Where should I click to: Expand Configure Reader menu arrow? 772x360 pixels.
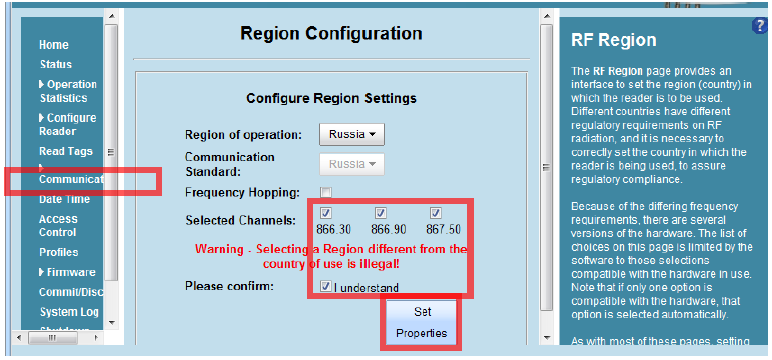click(42, 118)
